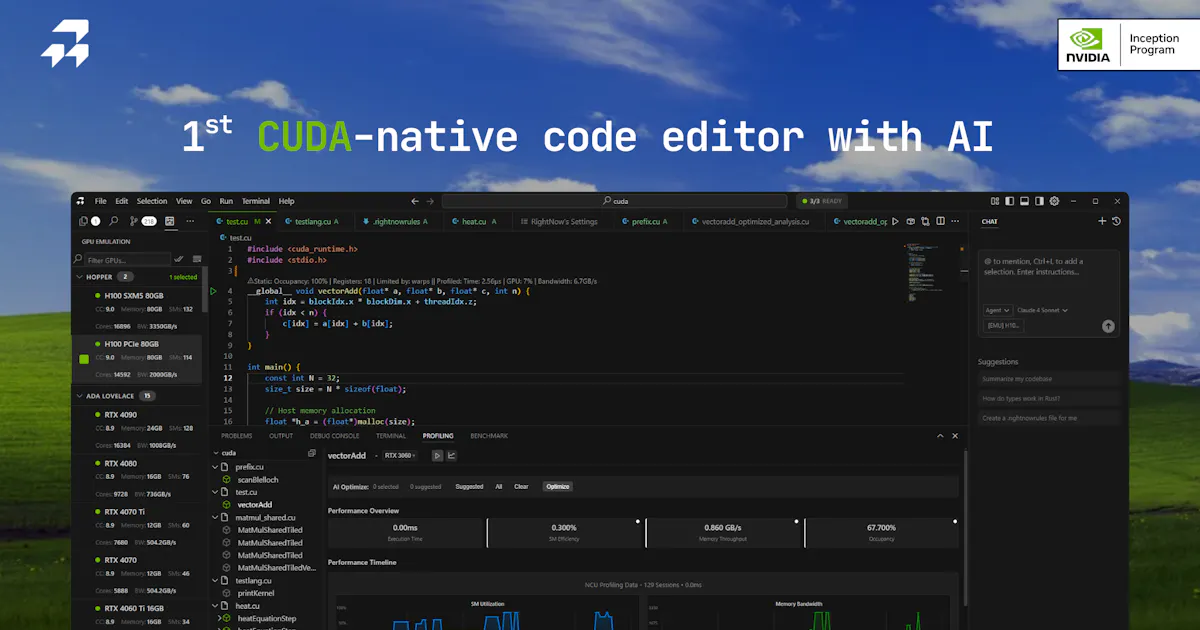
Task: Open chat history clock icon
Action: pos(1116,221)
